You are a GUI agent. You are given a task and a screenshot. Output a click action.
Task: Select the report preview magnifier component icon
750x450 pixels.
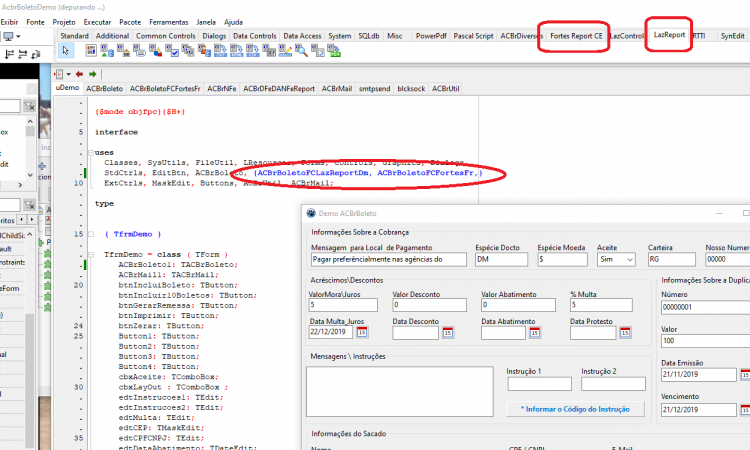coord(301,50)
